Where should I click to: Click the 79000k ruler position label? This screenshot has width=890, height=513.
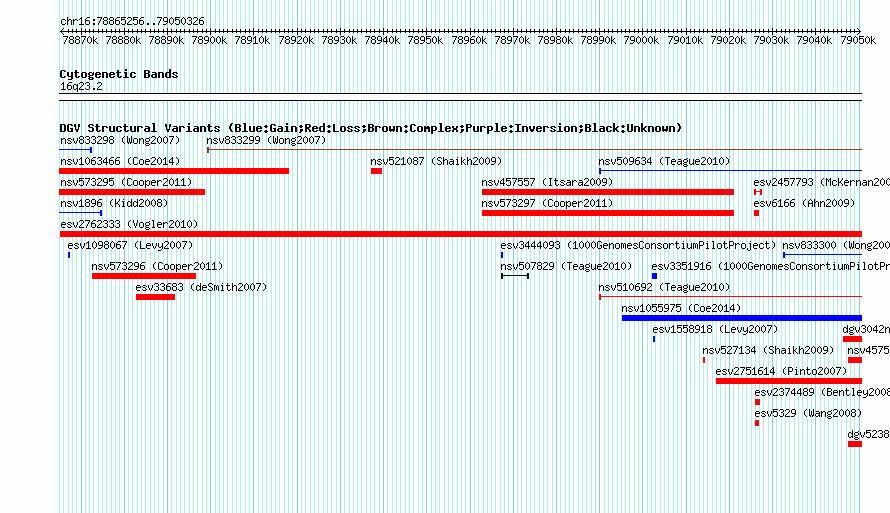pos(641,40)
